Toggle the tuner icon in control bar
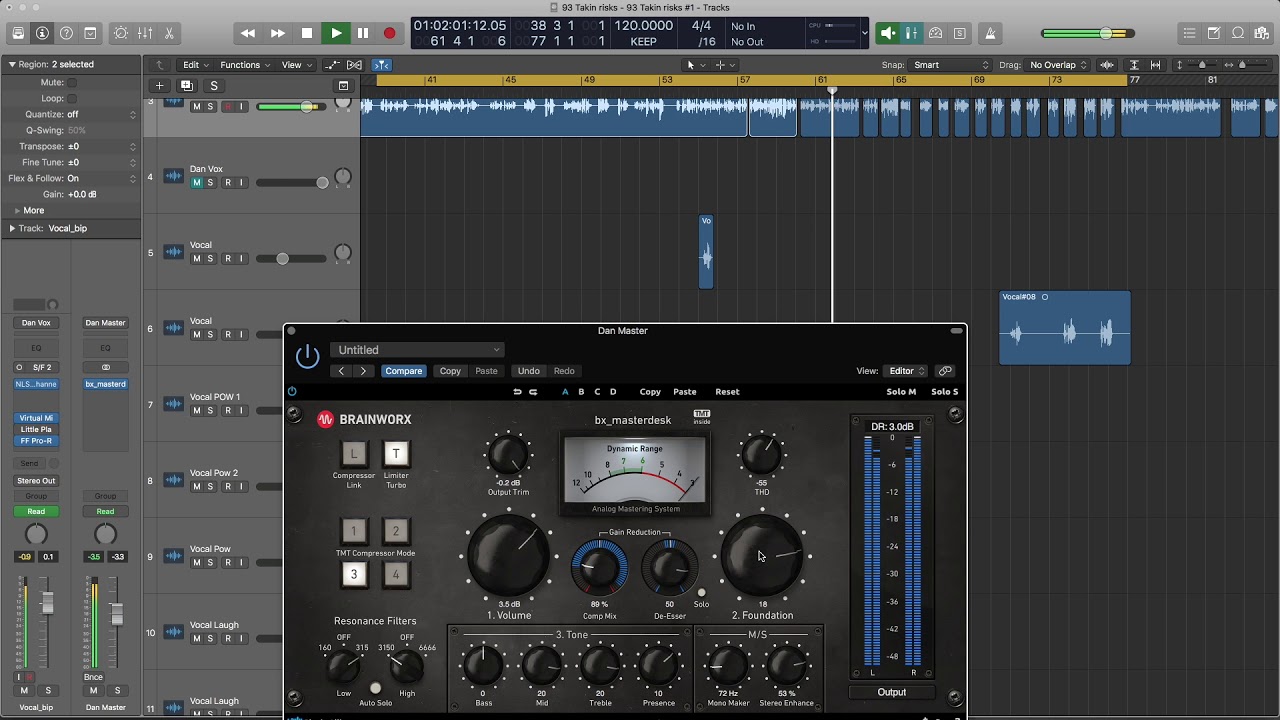The height and width of the screenshot is (720, 1280). [935, 33]
